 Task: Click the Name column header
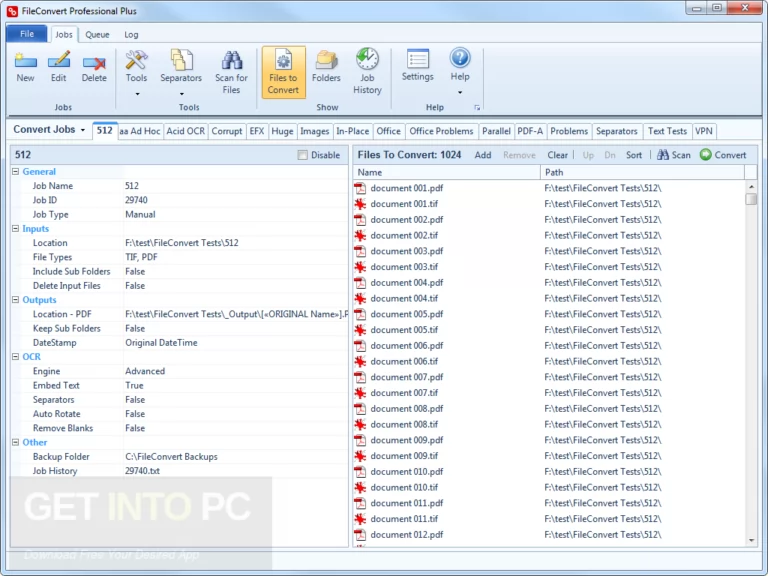(446, 172)
